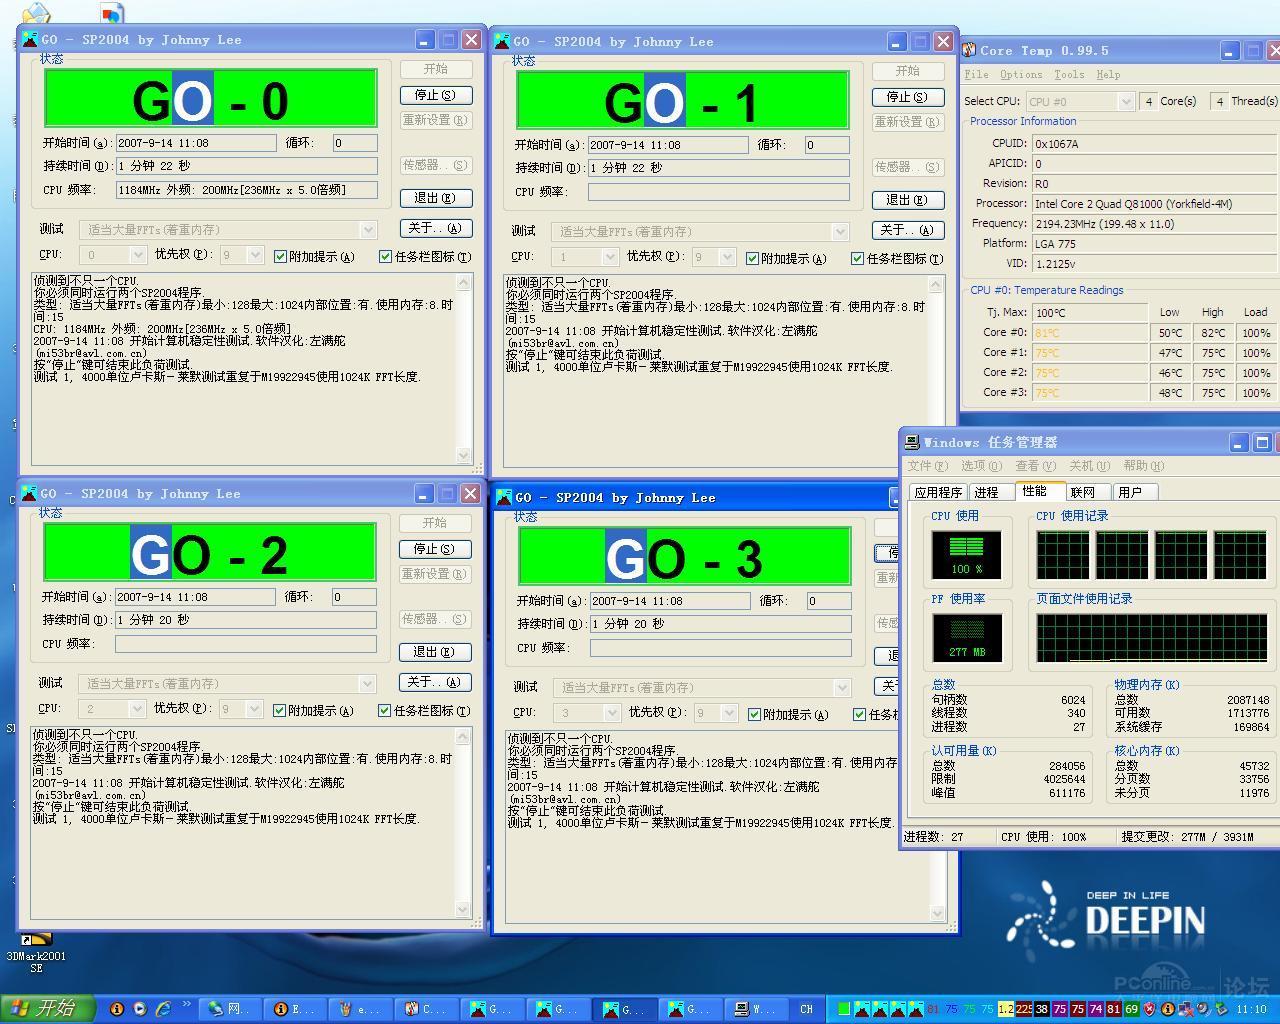Click 停止(S) button in GO-2 window

pos(435,549)
